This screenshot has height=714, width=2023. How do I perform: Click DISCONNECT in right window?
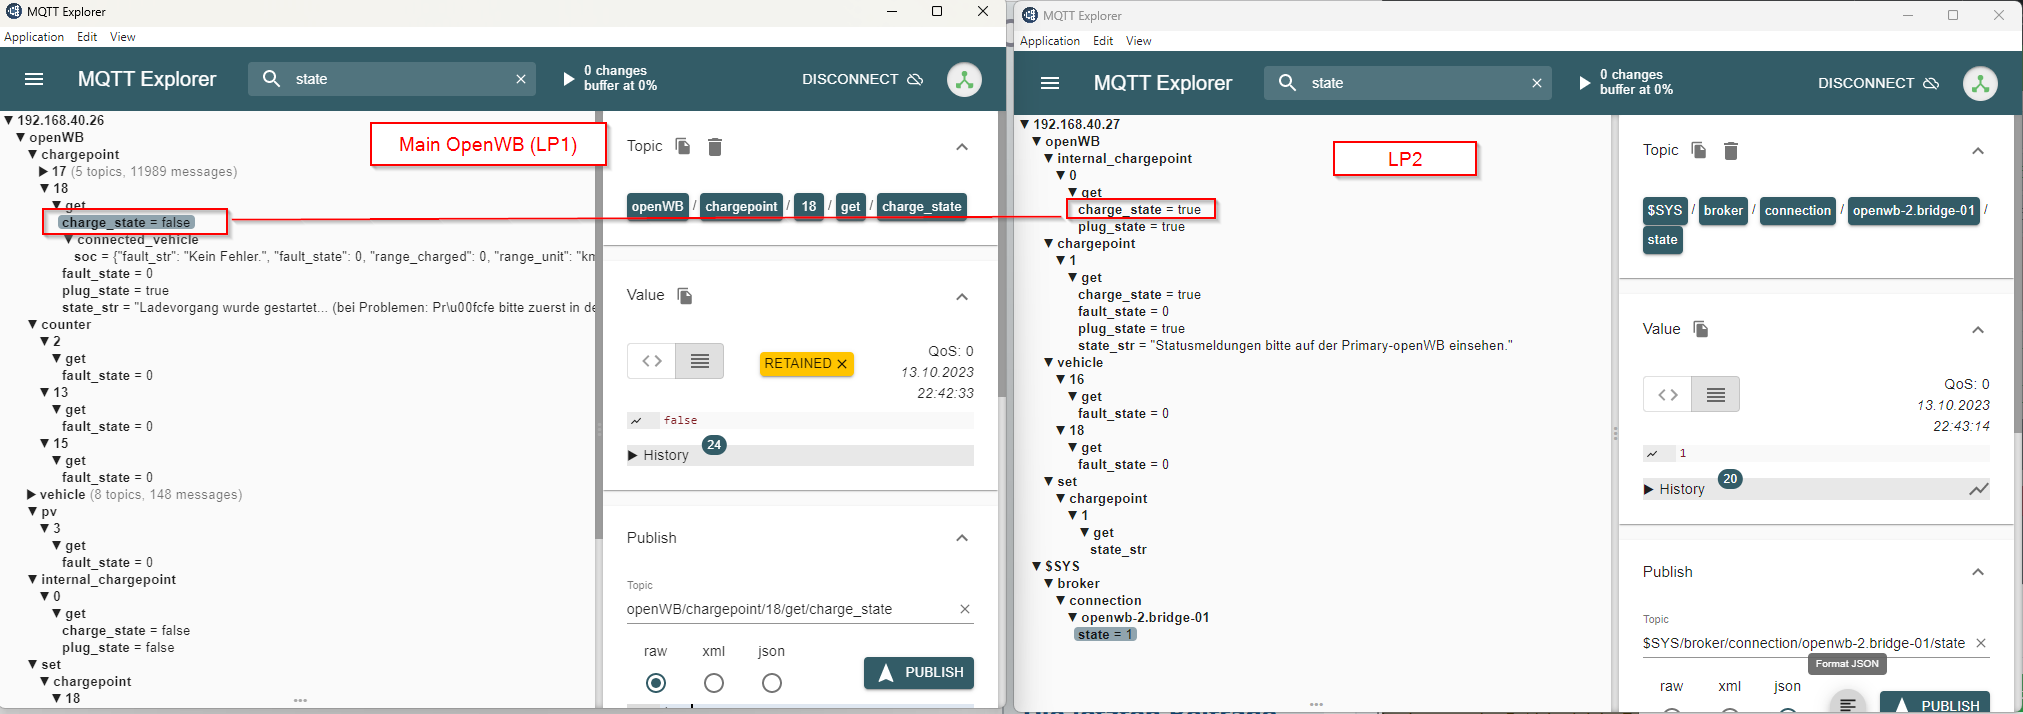click(1878, 83)
